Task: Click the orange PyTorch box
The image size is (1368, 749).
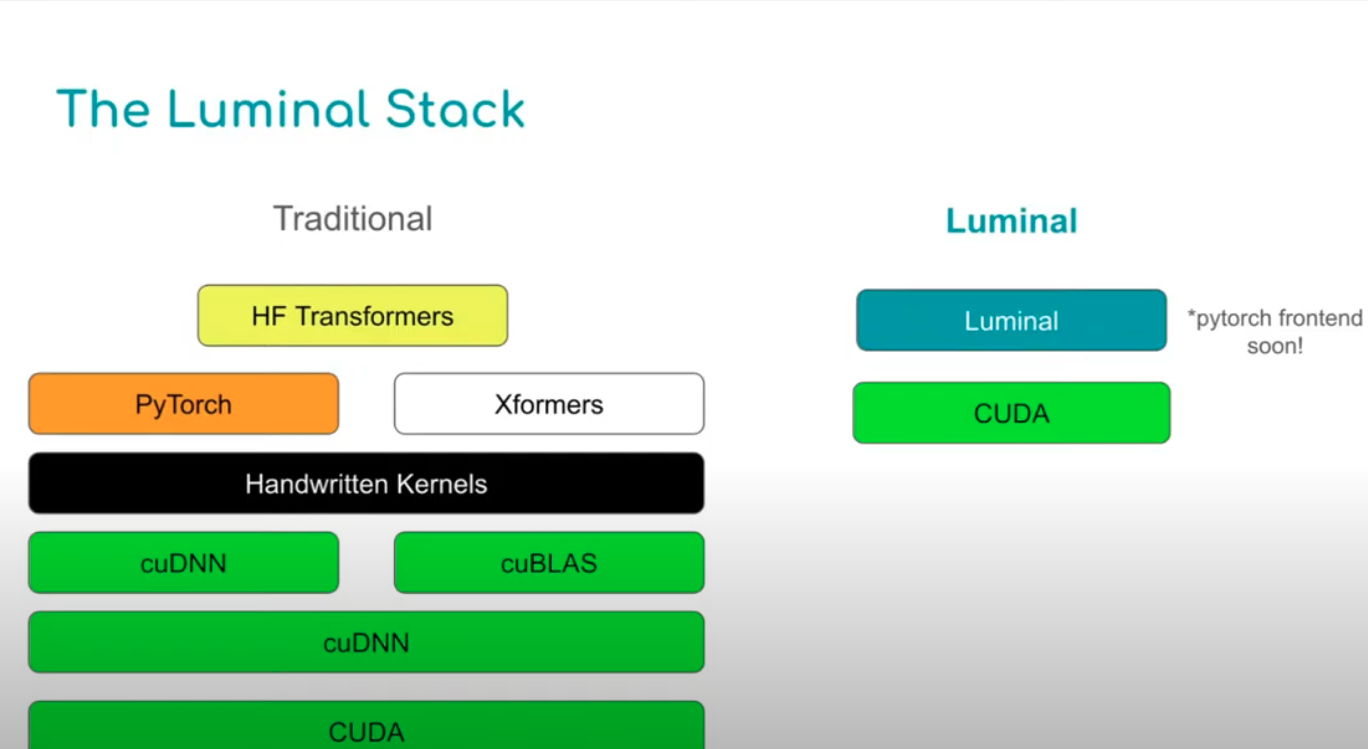Action: [184, 404]
